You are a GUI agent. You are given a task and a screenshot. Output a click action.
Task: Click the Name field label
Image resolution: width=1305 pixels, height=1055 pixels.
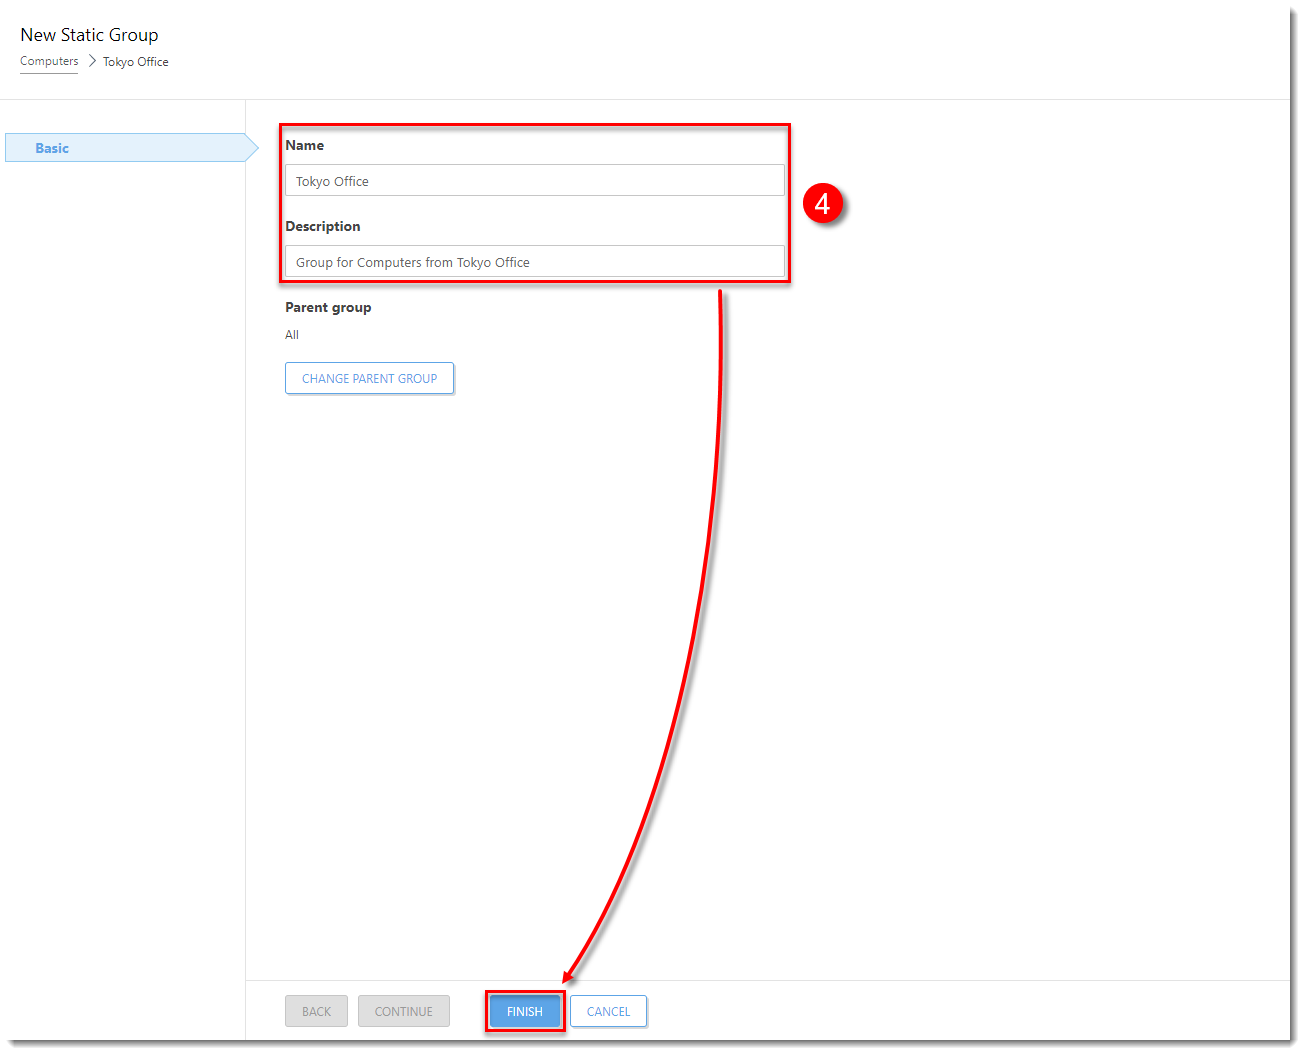coord(305,145)
